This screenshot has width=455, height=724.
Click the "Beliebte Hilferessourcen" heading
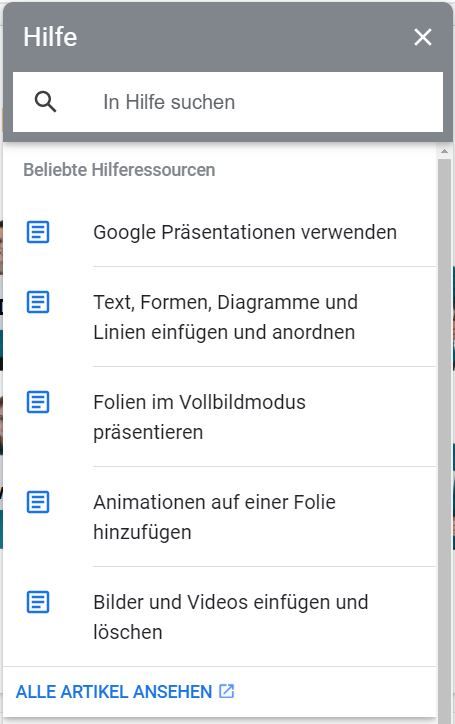tap(119, 170)
